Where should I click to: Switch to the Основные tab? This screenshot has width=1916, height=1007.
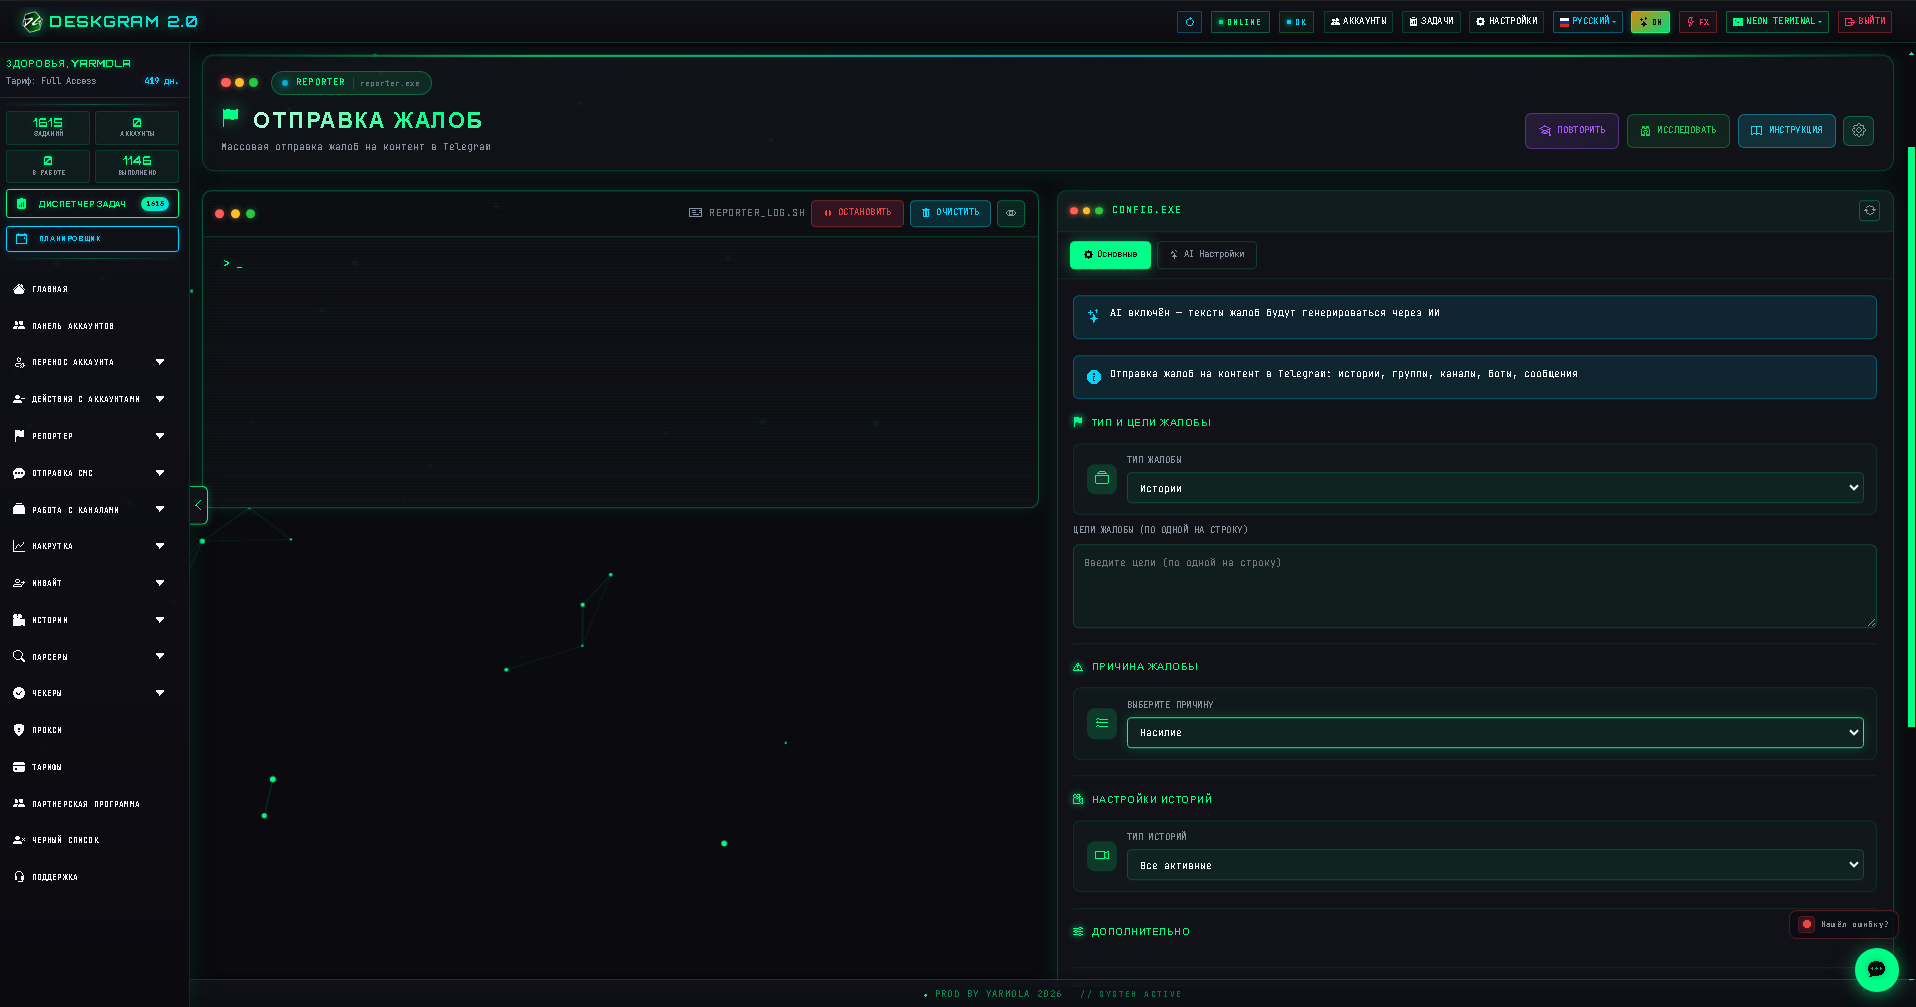pyautogui.click(x=1110, y=255)
